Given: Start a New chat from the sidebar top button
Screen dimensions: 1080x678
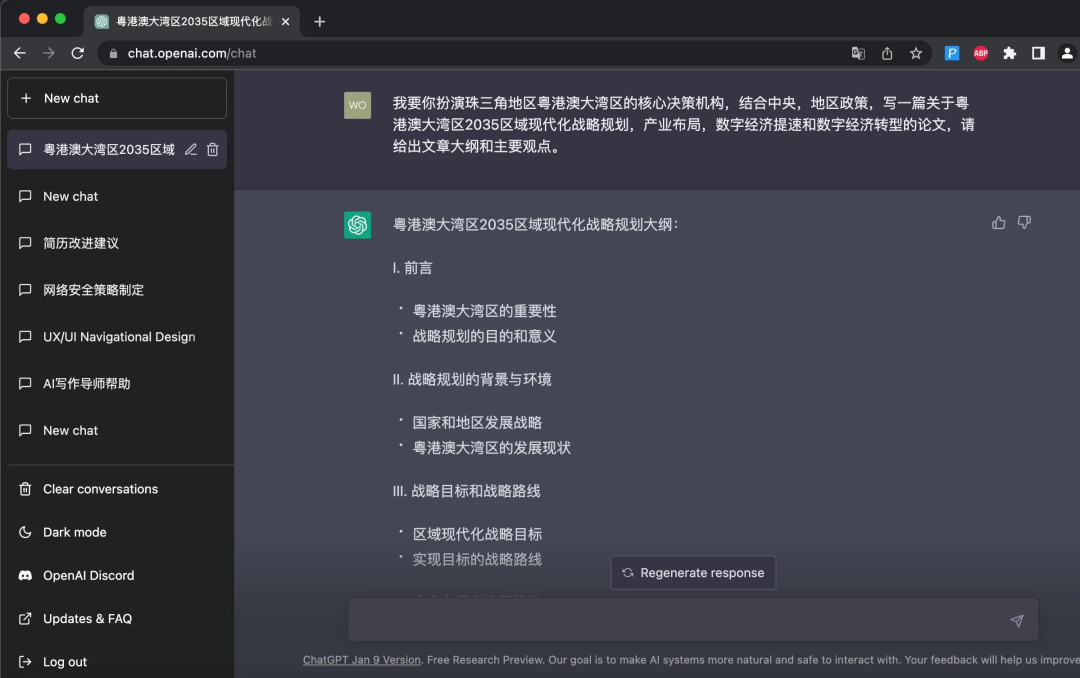Looking at the screenshot, I should pos(116,98).
